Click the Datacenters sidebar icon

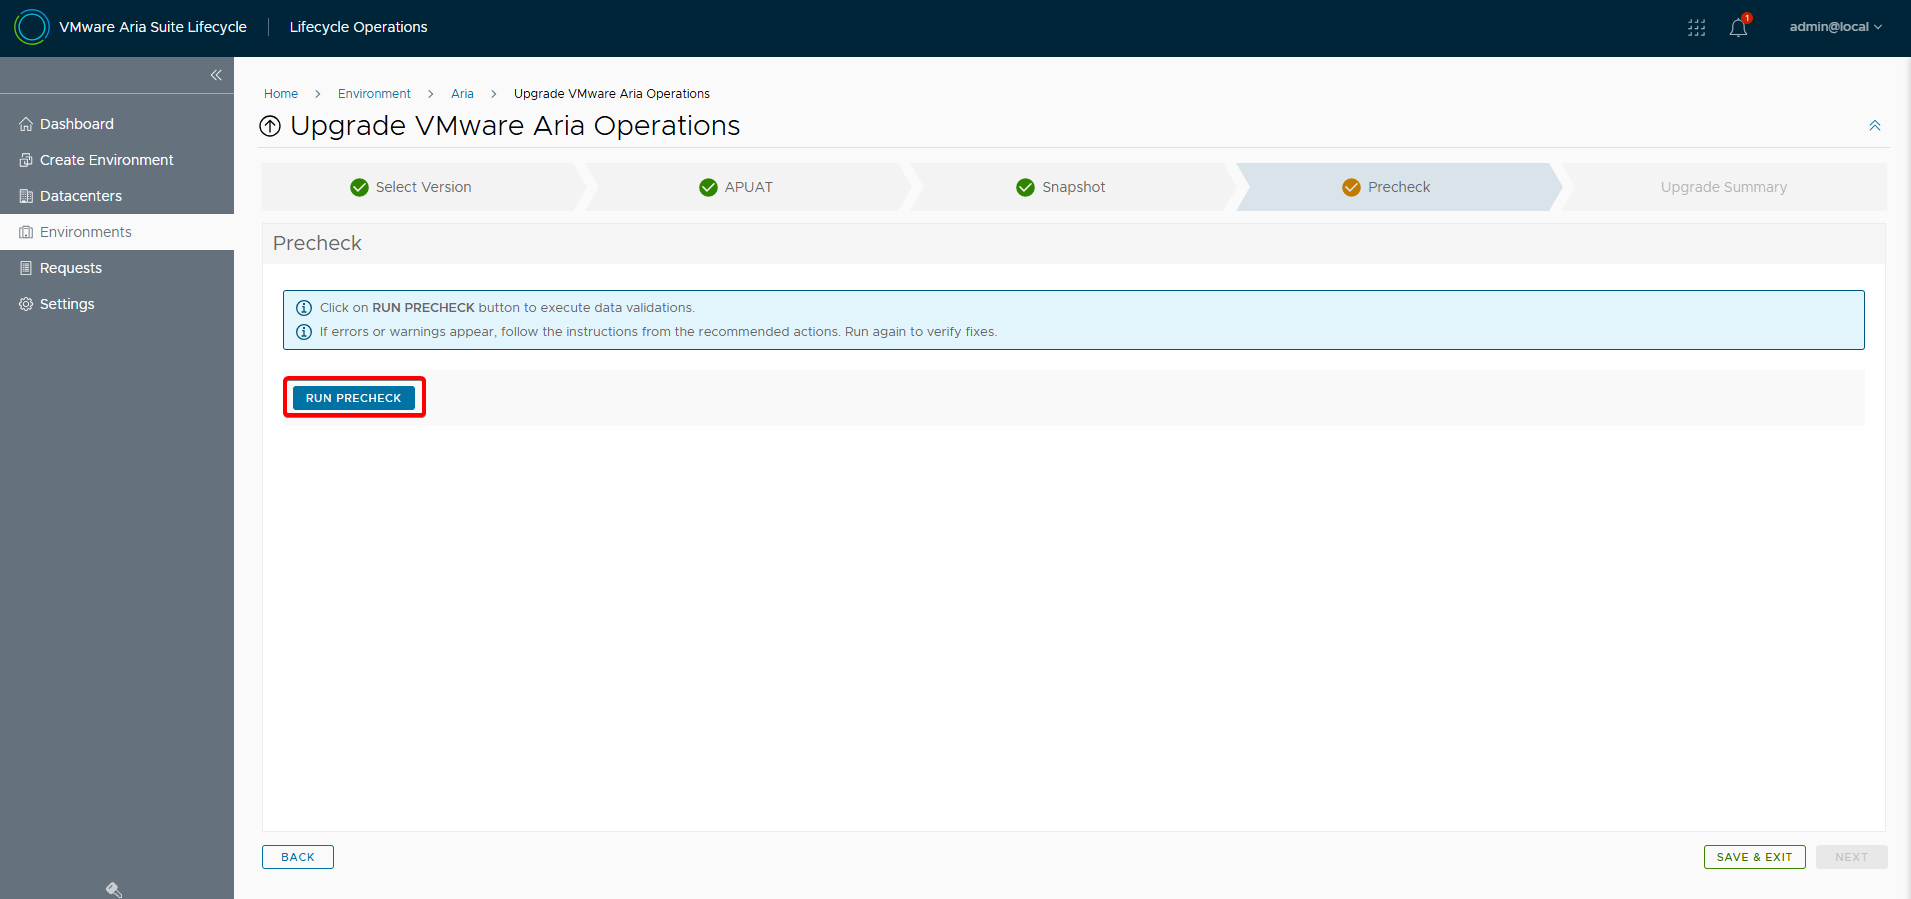coord(26,196)
